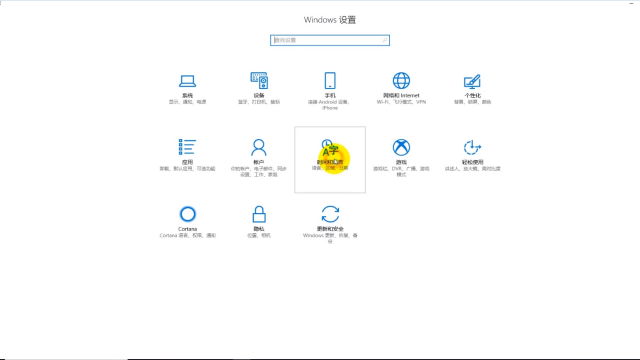Screen dimensions: 640x360
Task: Open the 个性化 (Personalization) paintbrush icon
Action: point(472,81)
